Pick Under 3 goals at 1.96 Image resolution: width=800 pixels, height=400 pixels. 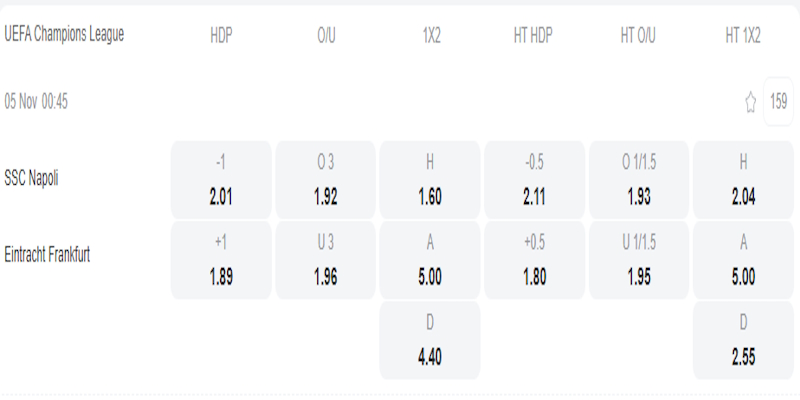(326, 260)
